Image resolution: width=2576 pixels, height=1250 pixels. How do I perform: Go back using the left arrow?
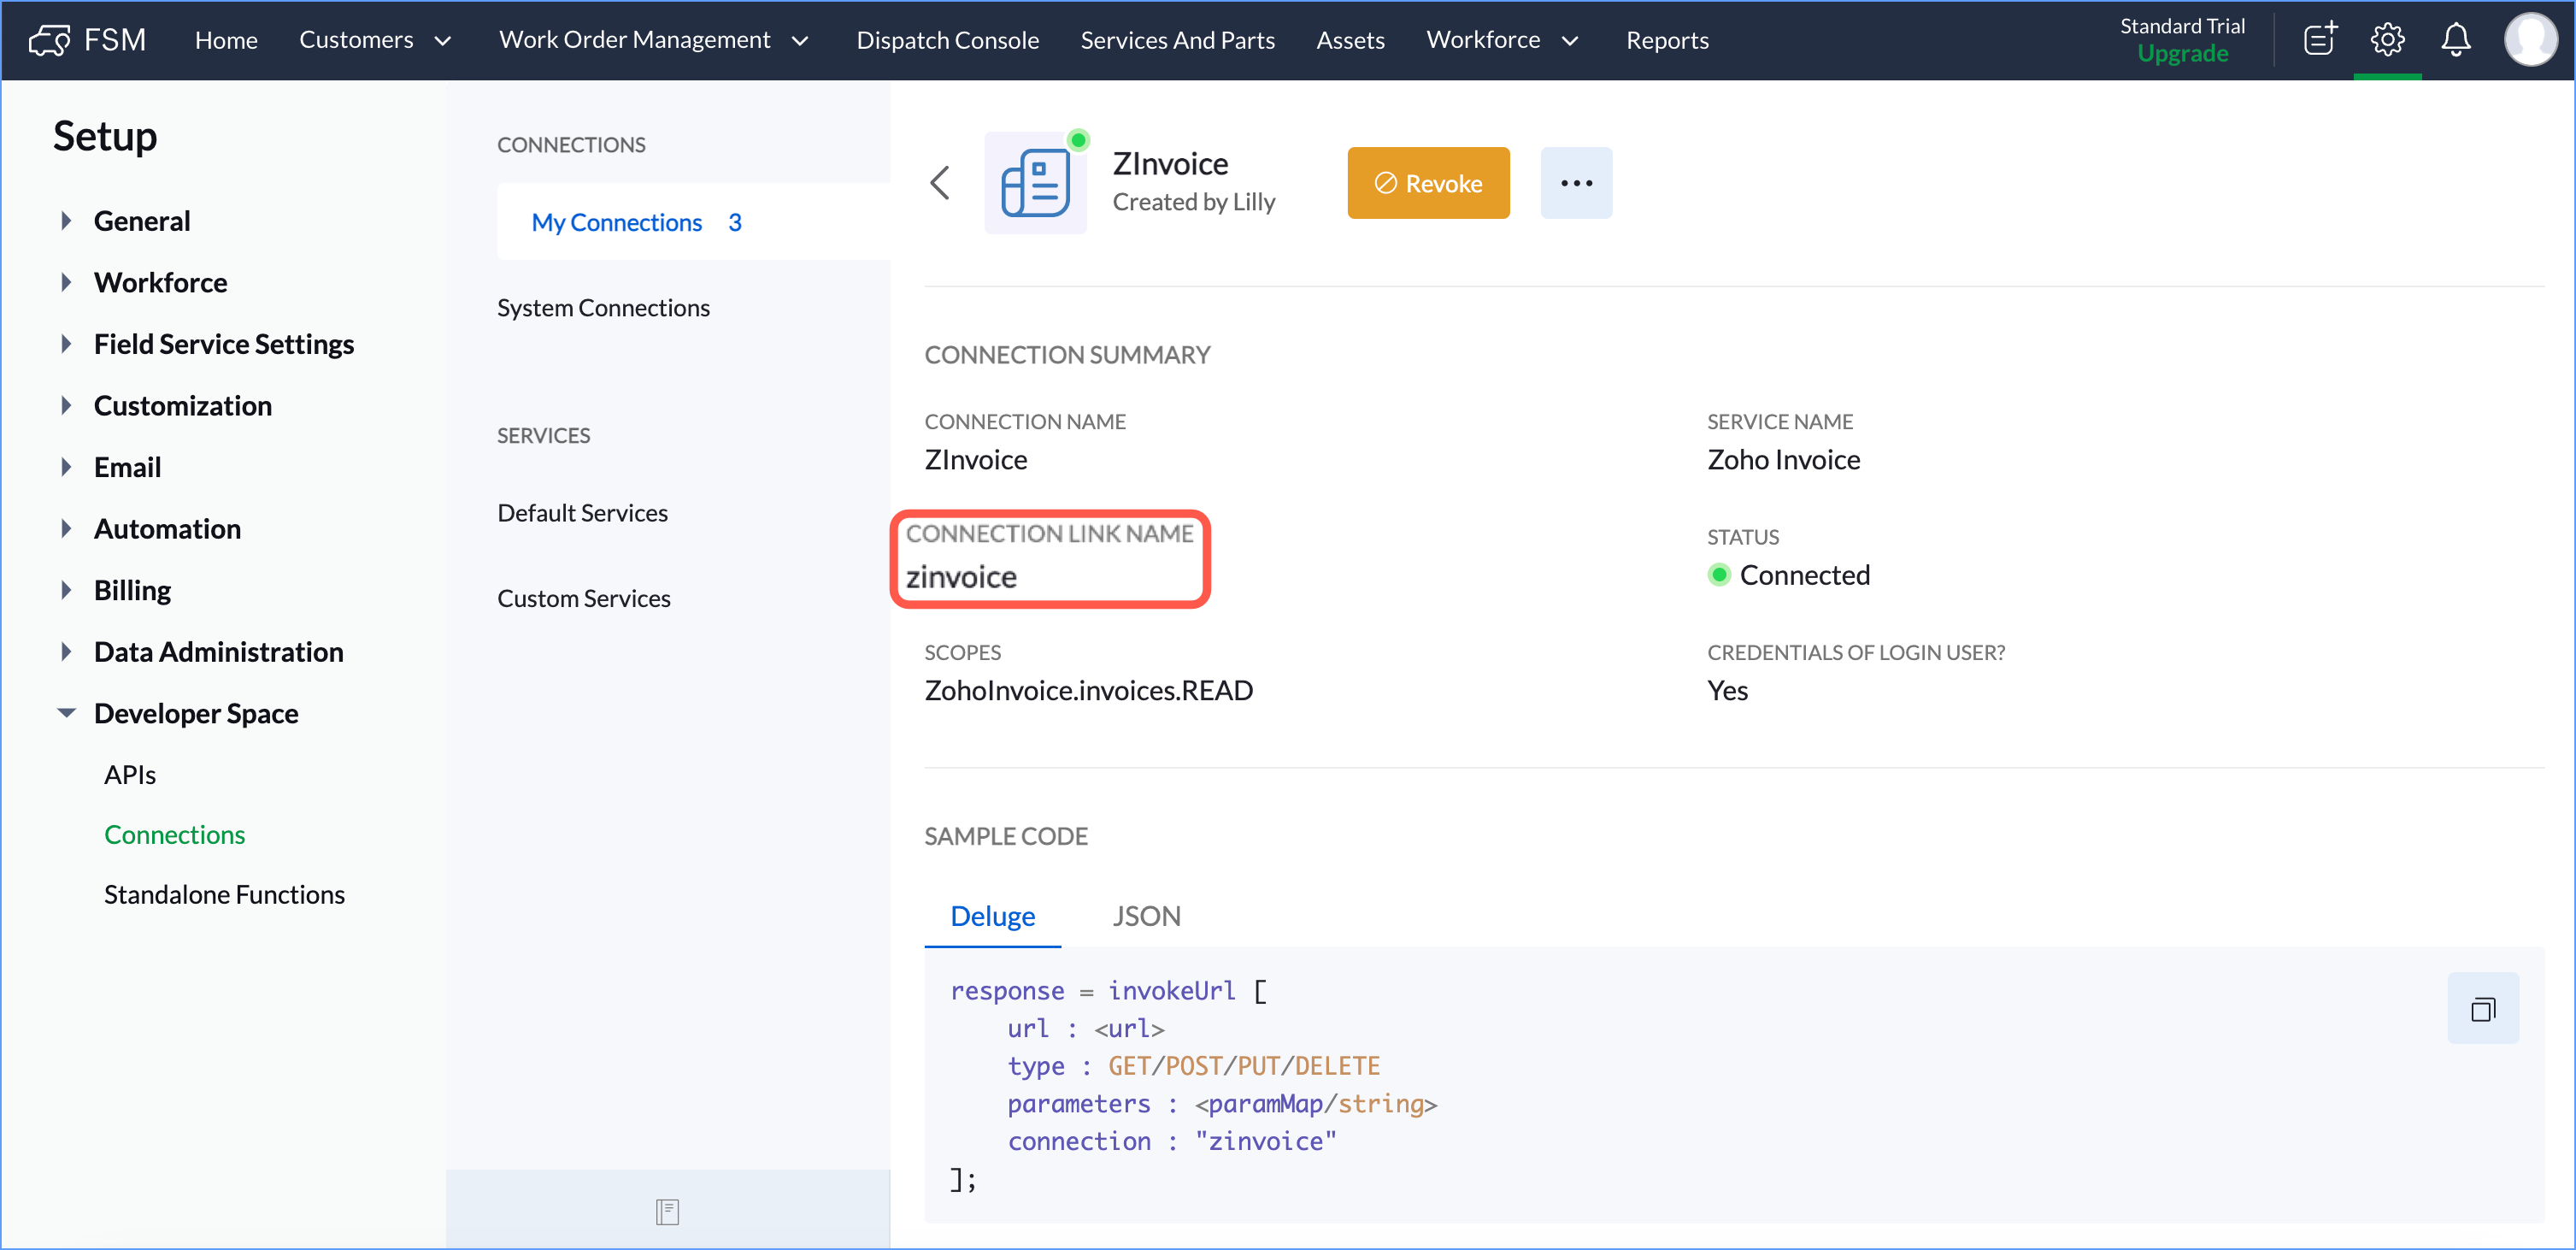pyautogui.click(x=939, y=183)
